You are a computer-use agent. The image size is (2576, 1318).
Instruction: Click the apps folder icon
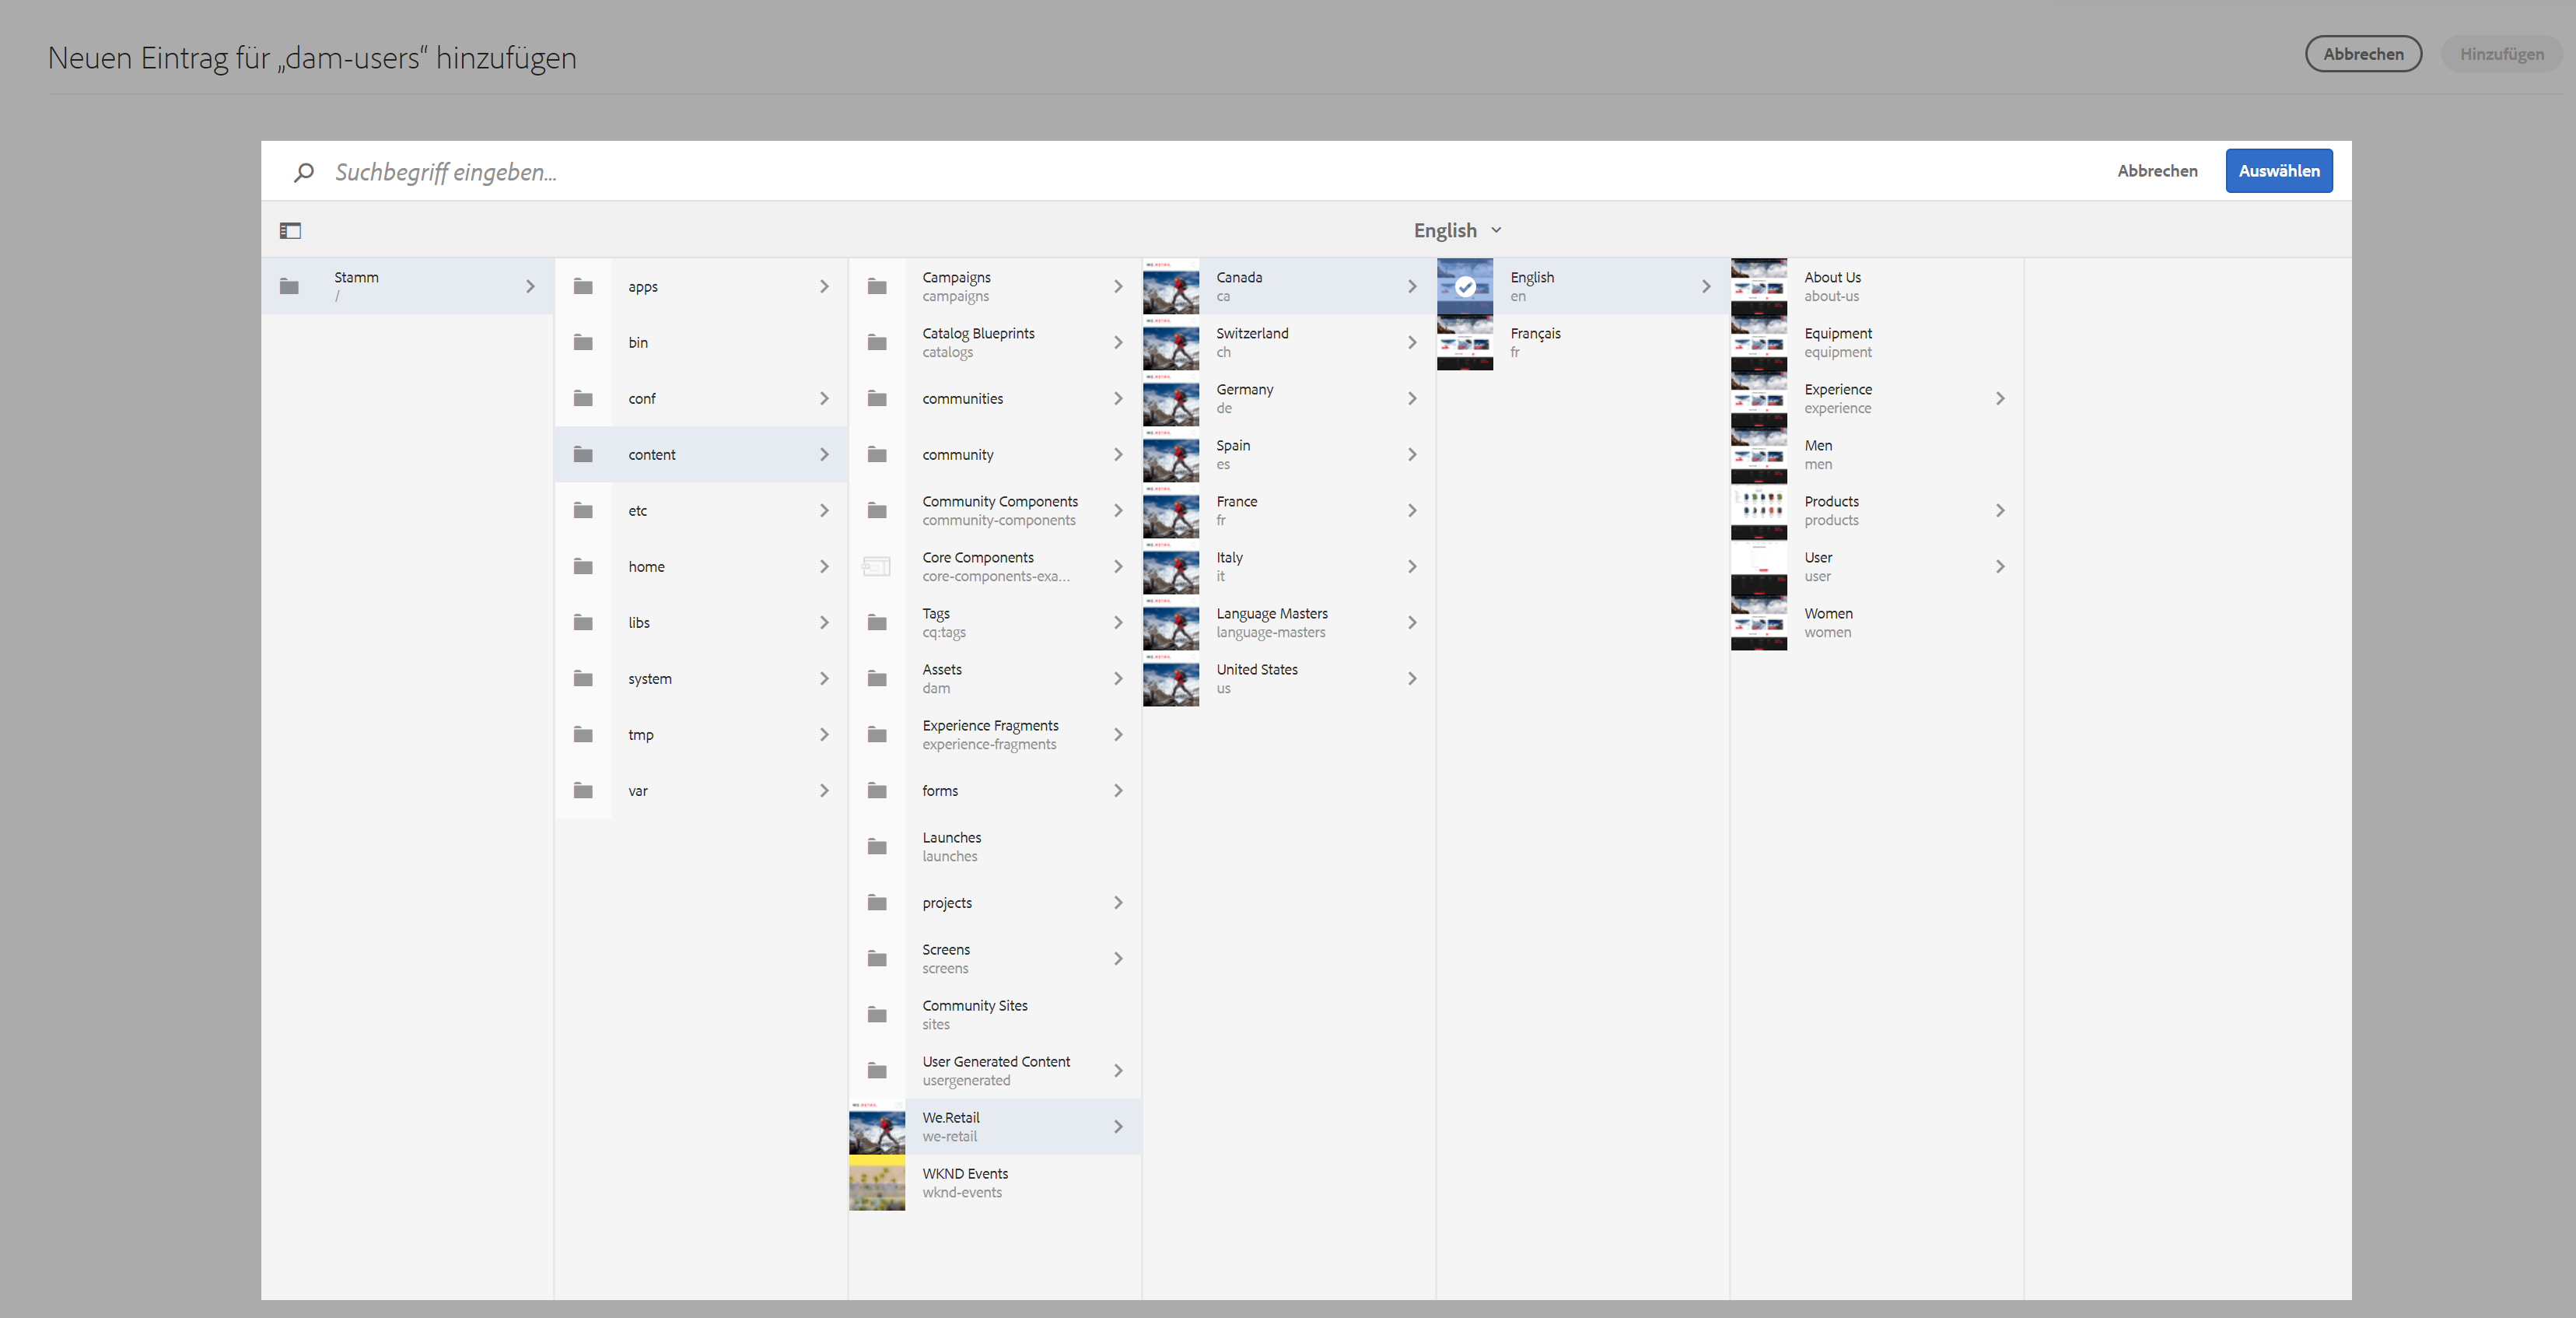[x=583, y=287]
